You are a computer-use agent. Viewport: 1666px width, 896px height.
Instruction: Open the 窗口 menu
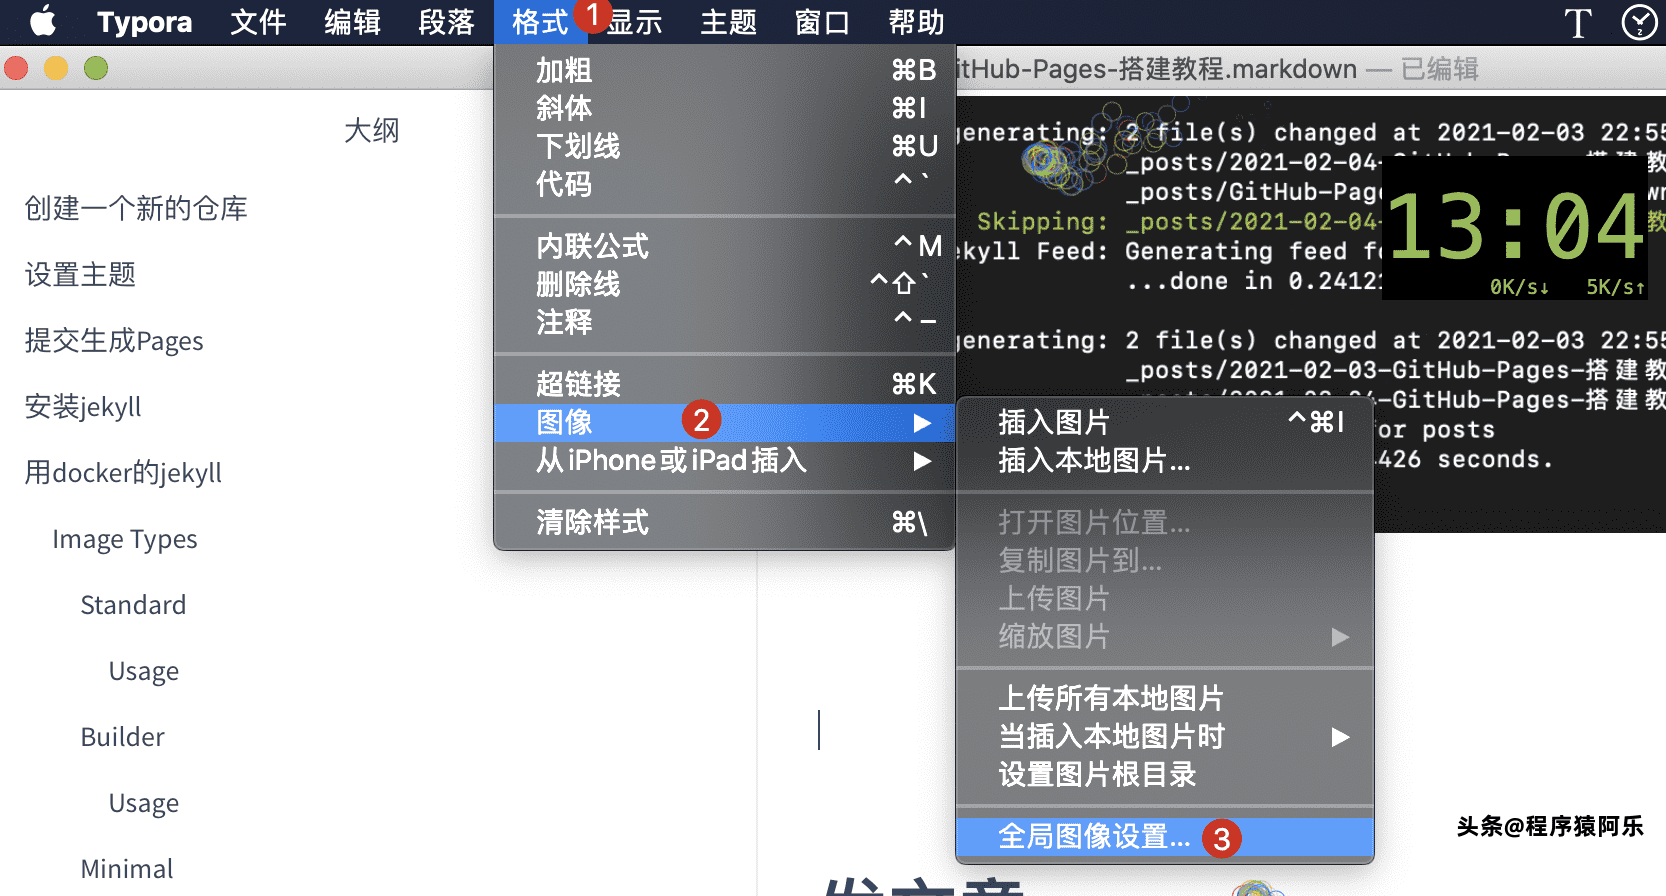pyautogui.click(x=822, y=22)
